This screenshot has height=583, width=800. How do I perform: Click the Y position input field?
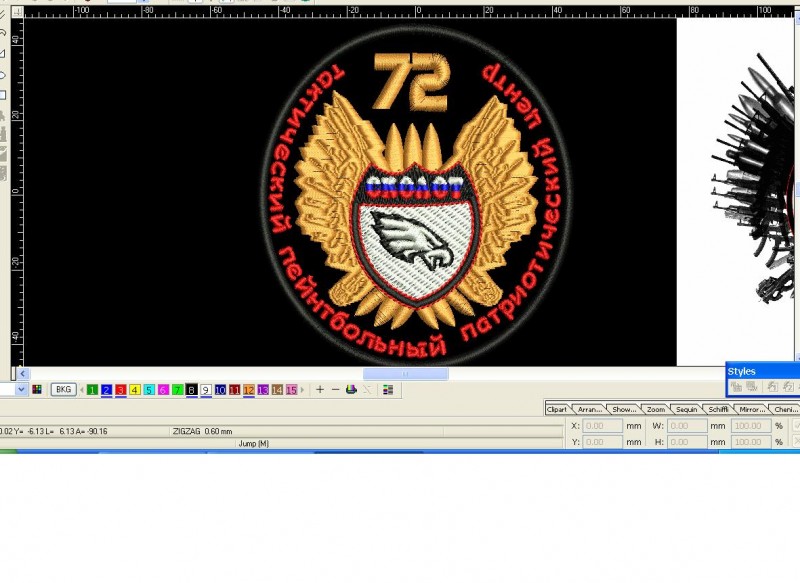pos(603,442)
